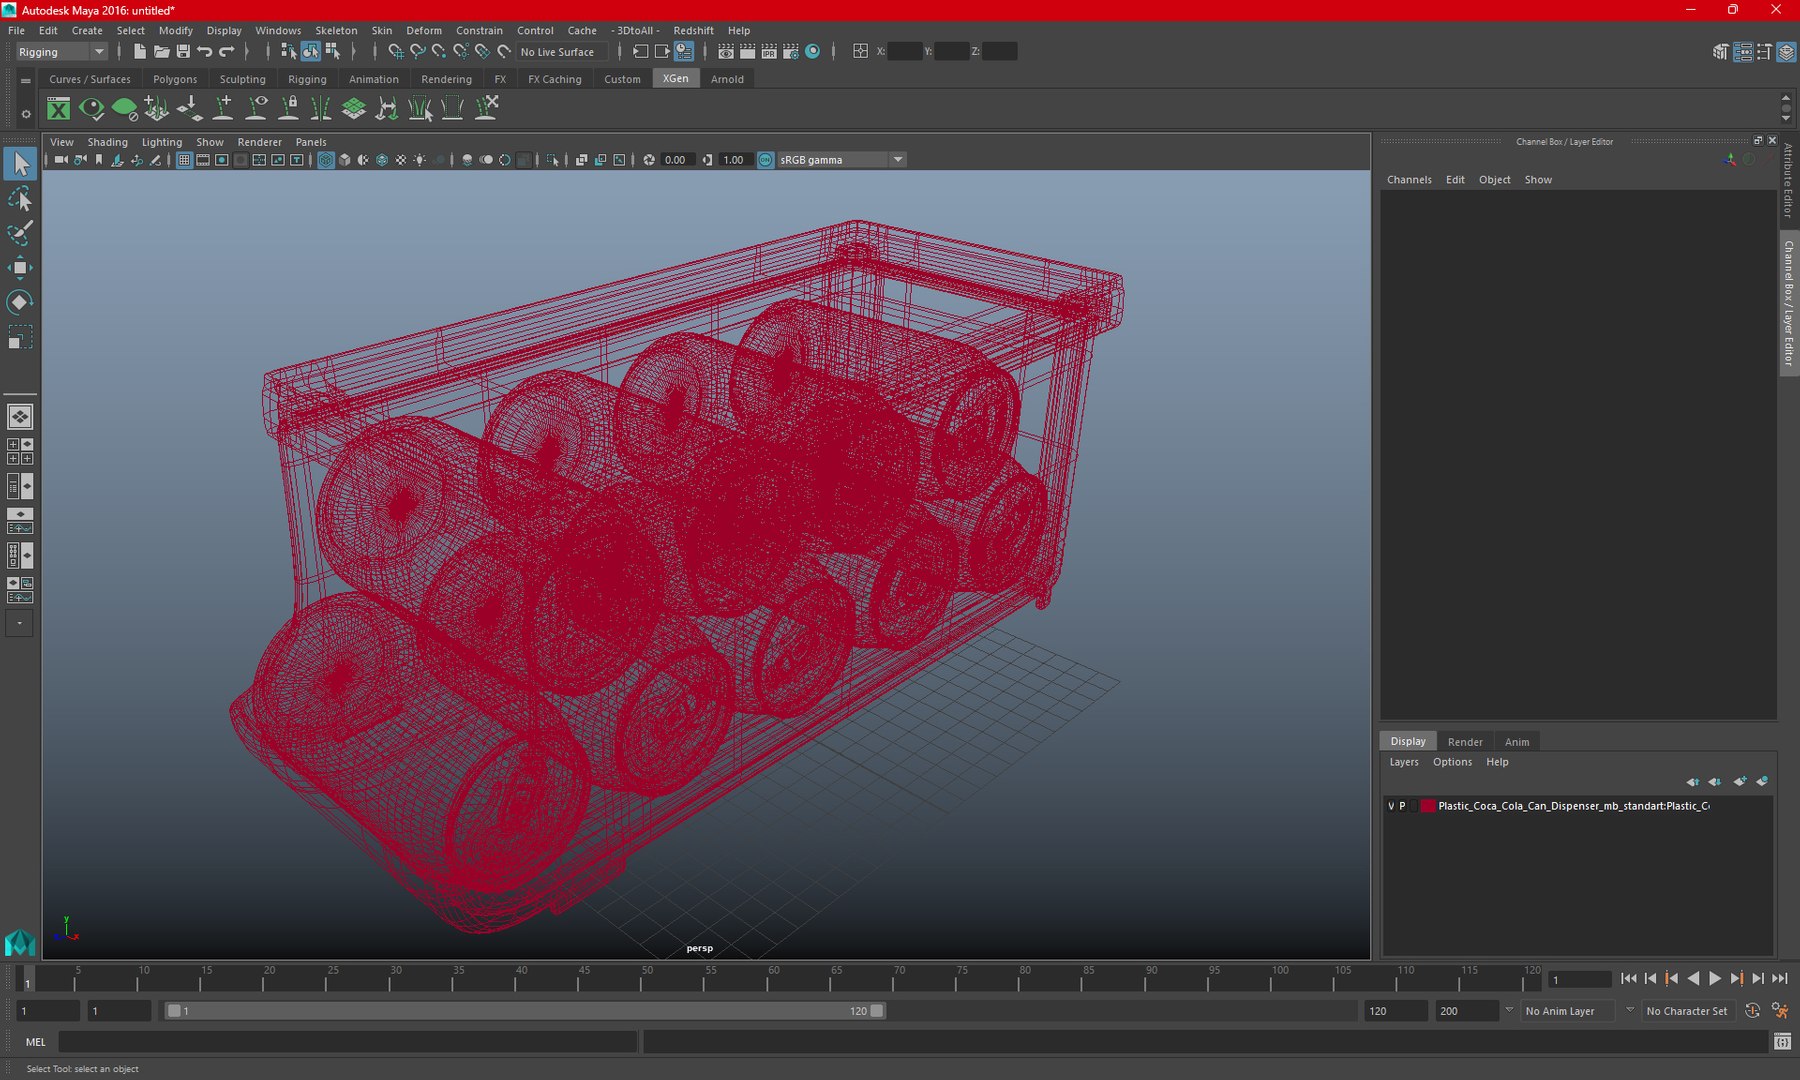The height and width of the screenshot is (1080, 1800).
Task: Toggle use all lights in viewport
Action: tap(420, 160)
